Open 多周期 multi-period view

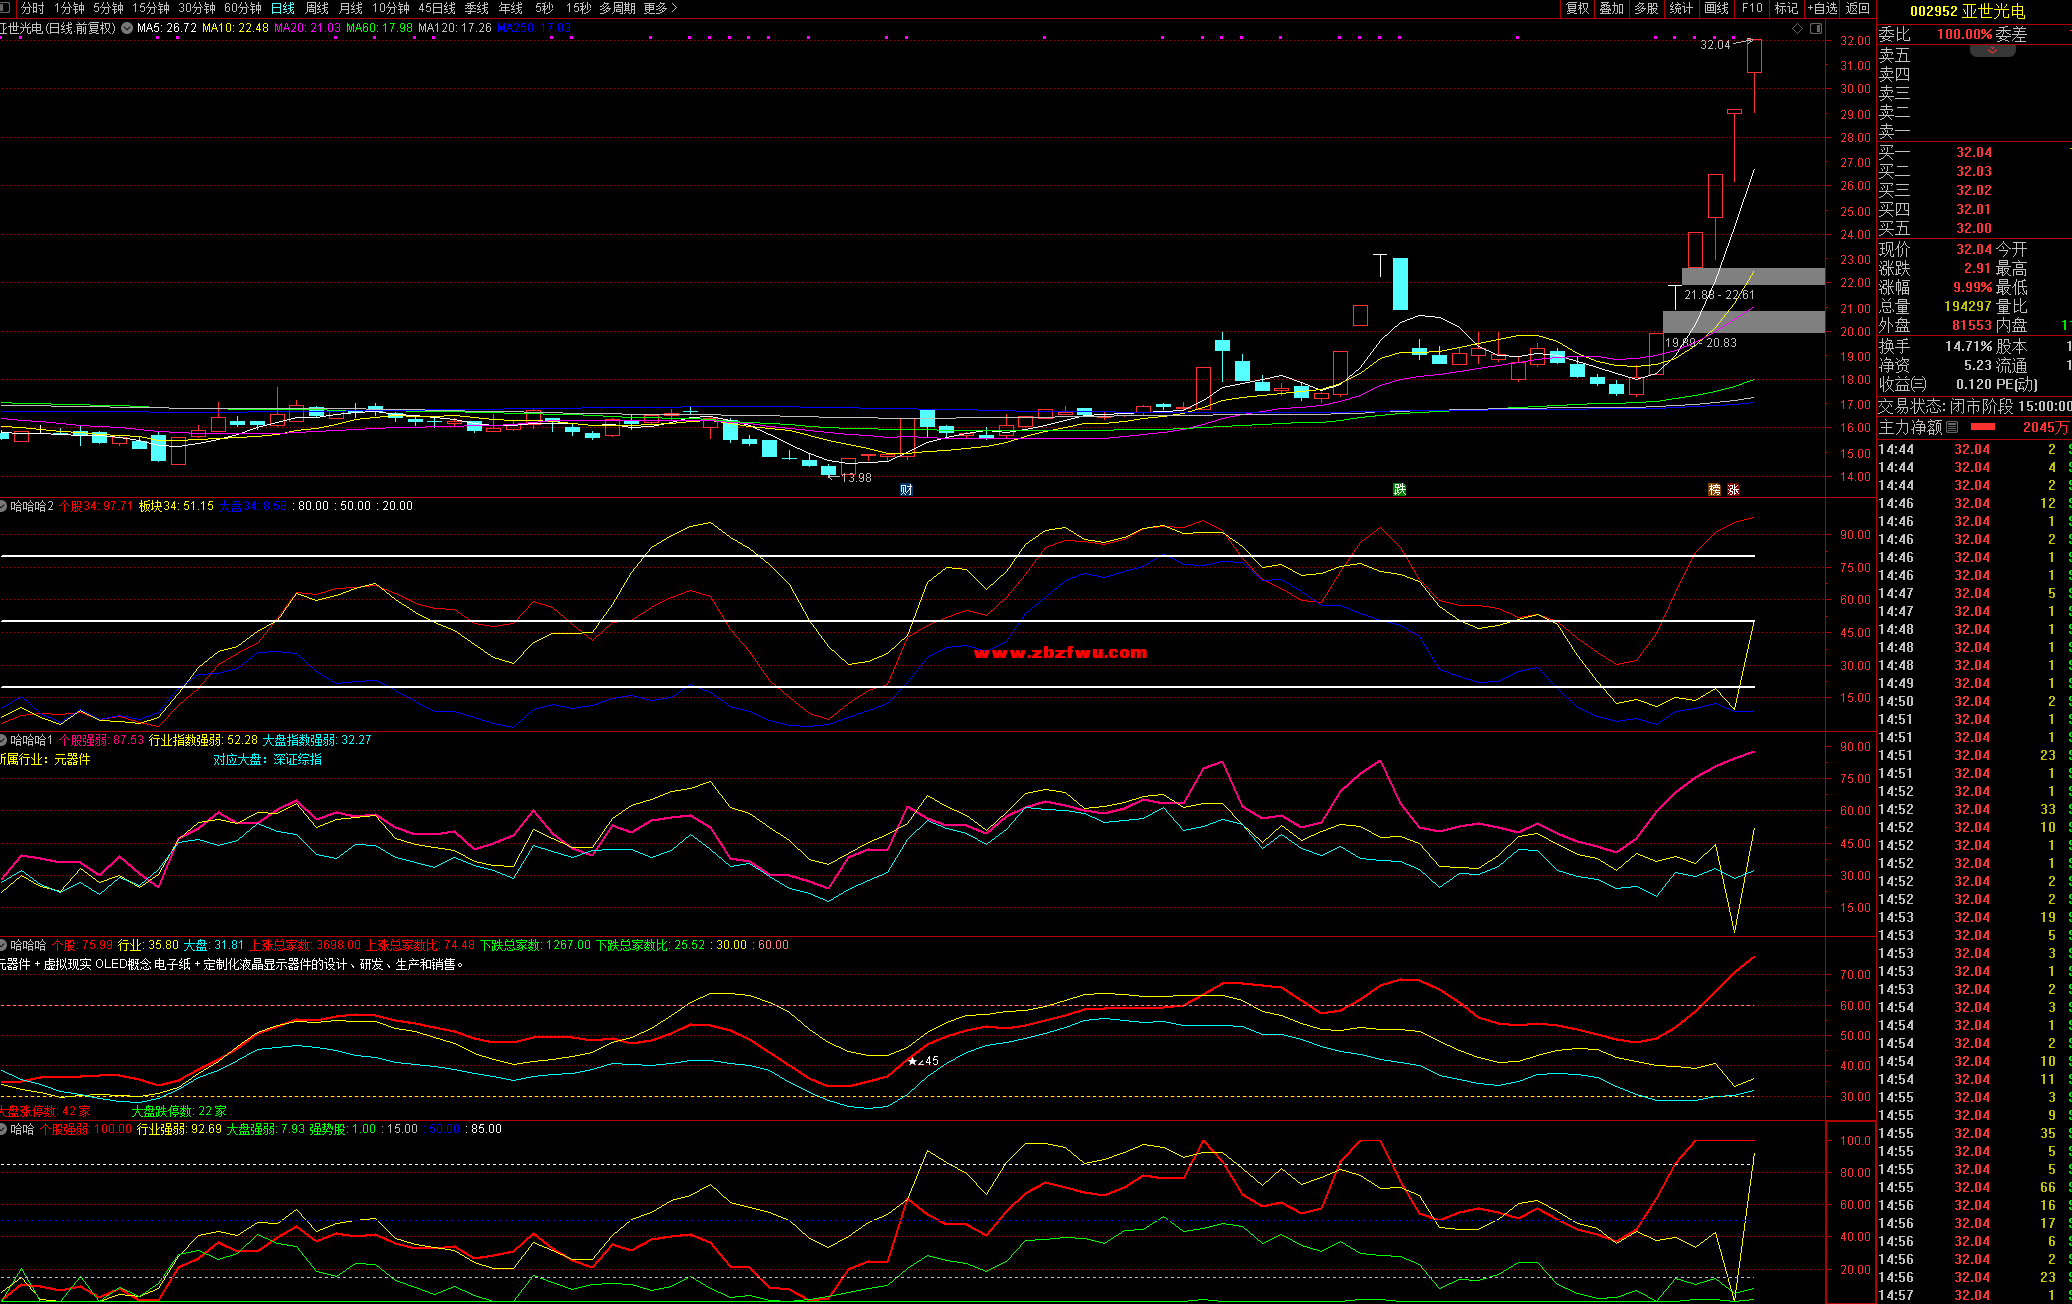pyautogui.click(x=618, y=8)
